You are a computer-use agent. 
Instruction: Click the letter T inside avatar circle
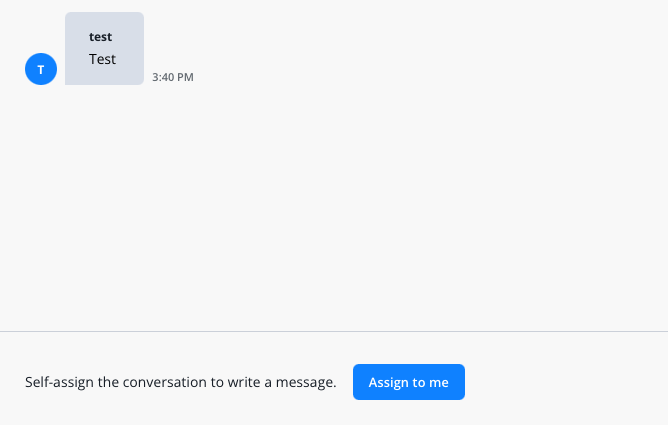click(x=40, y=69)
